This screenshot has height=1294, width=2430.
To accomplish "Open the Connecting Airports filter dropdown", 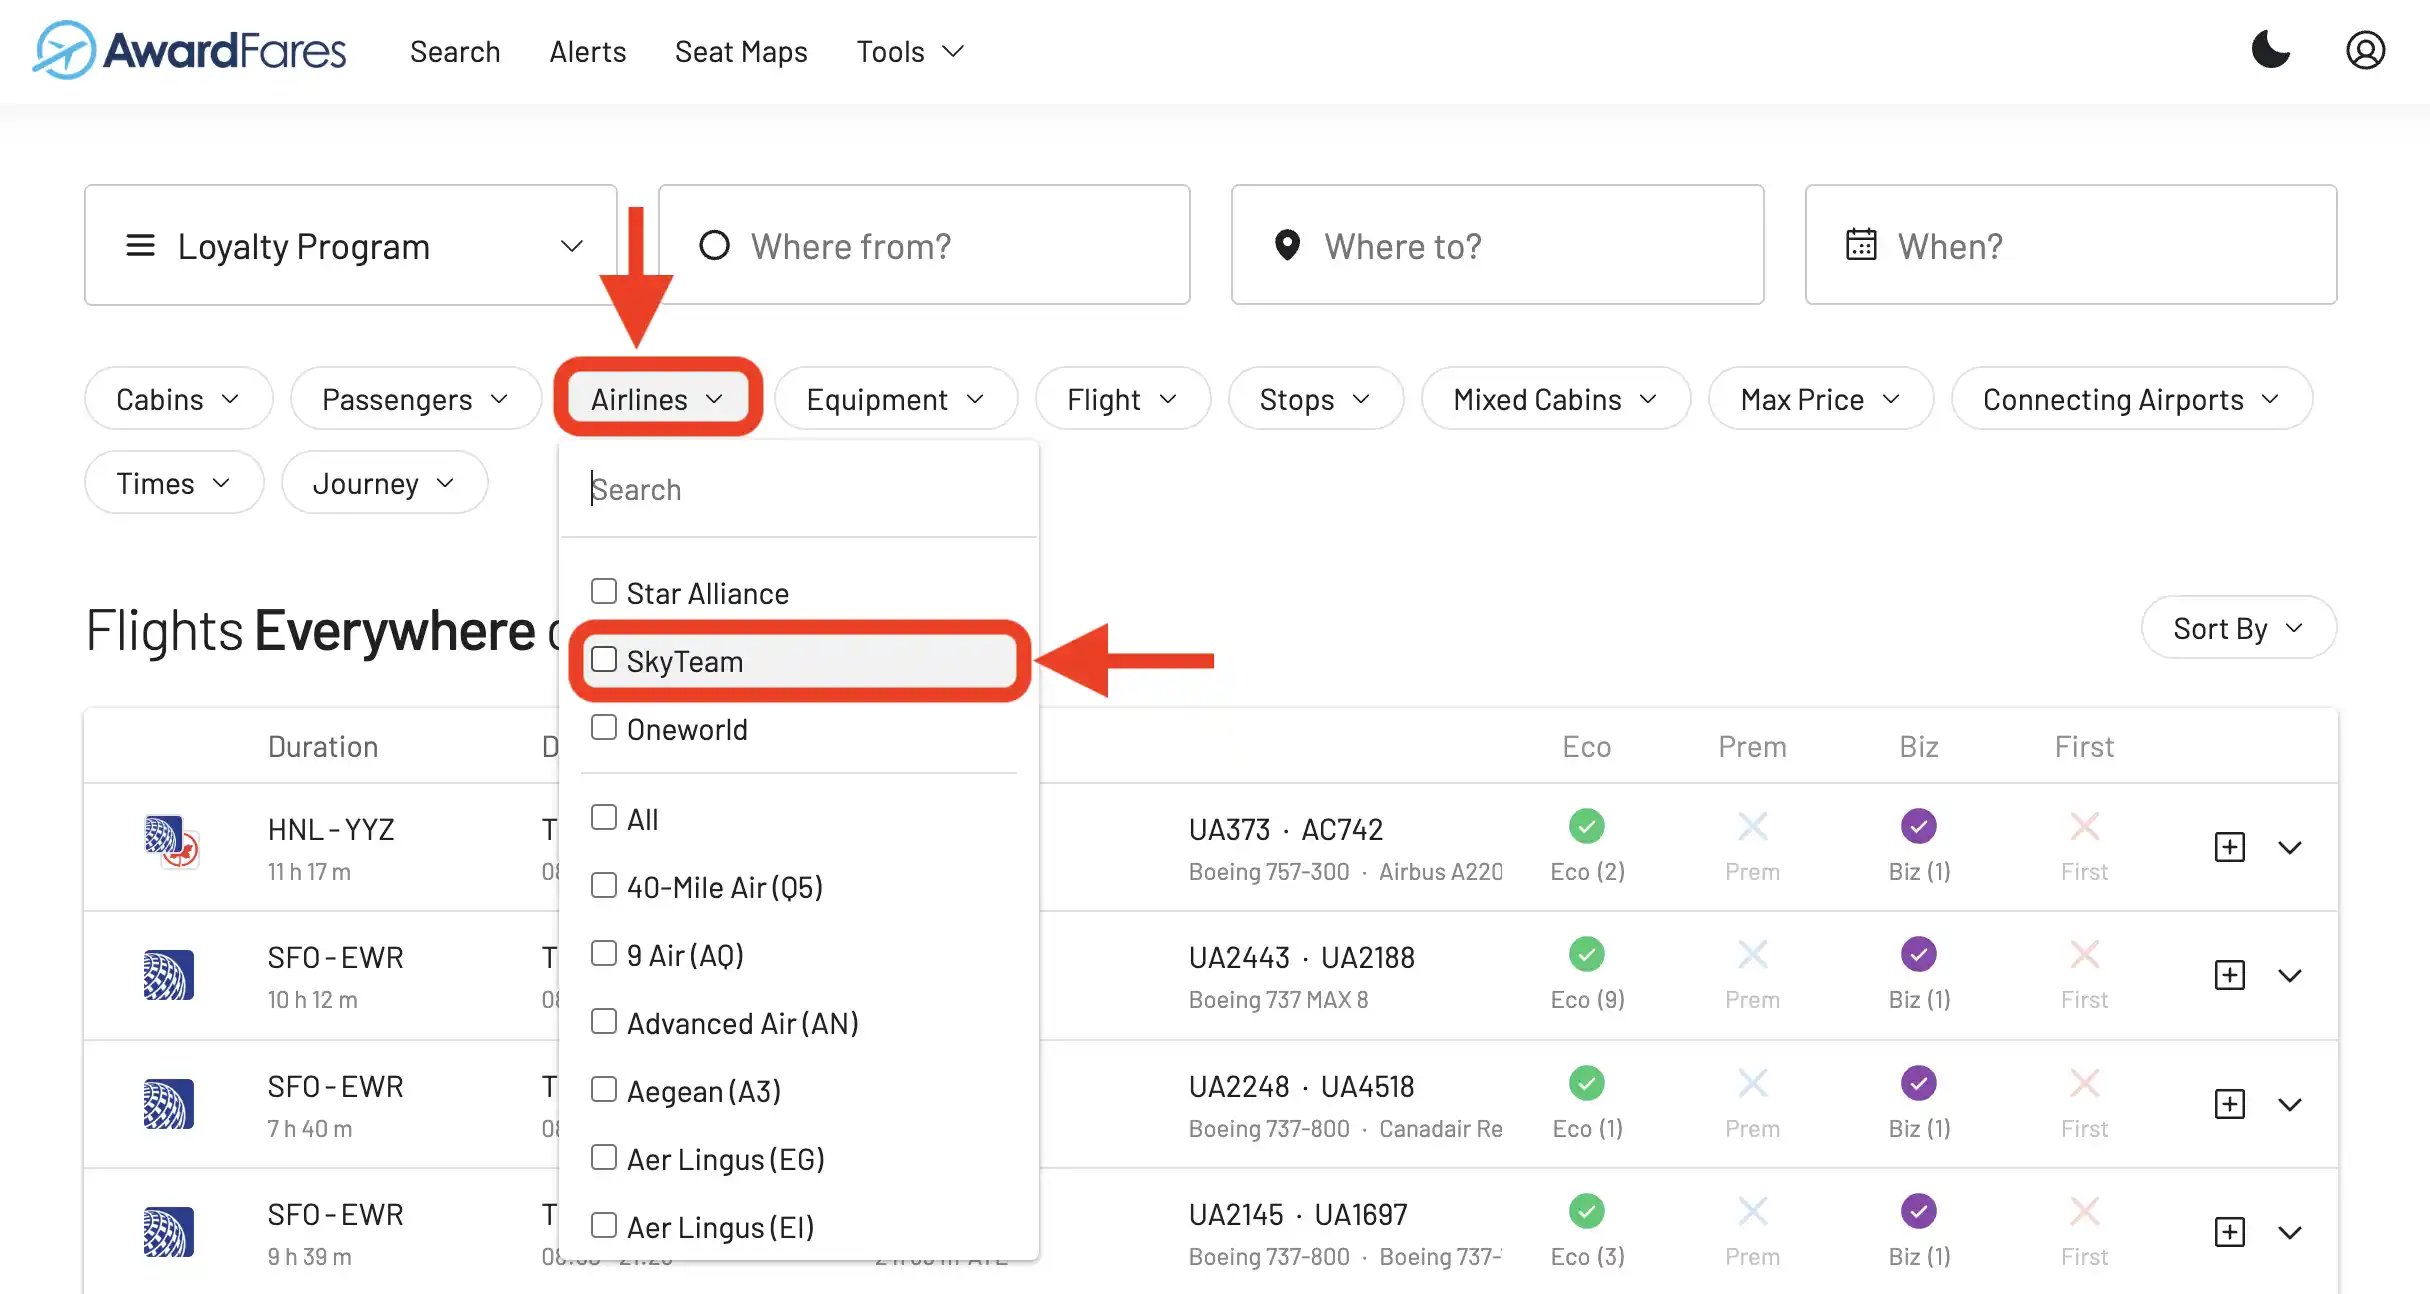I will (2131, 399).
